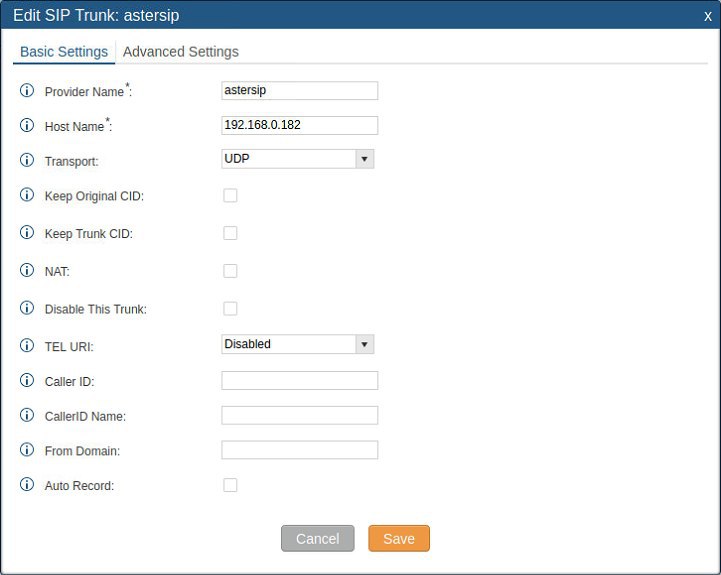Click info icon beside Caller ID
The height and width of the screenshot is (575, 721).
(27, 380)
